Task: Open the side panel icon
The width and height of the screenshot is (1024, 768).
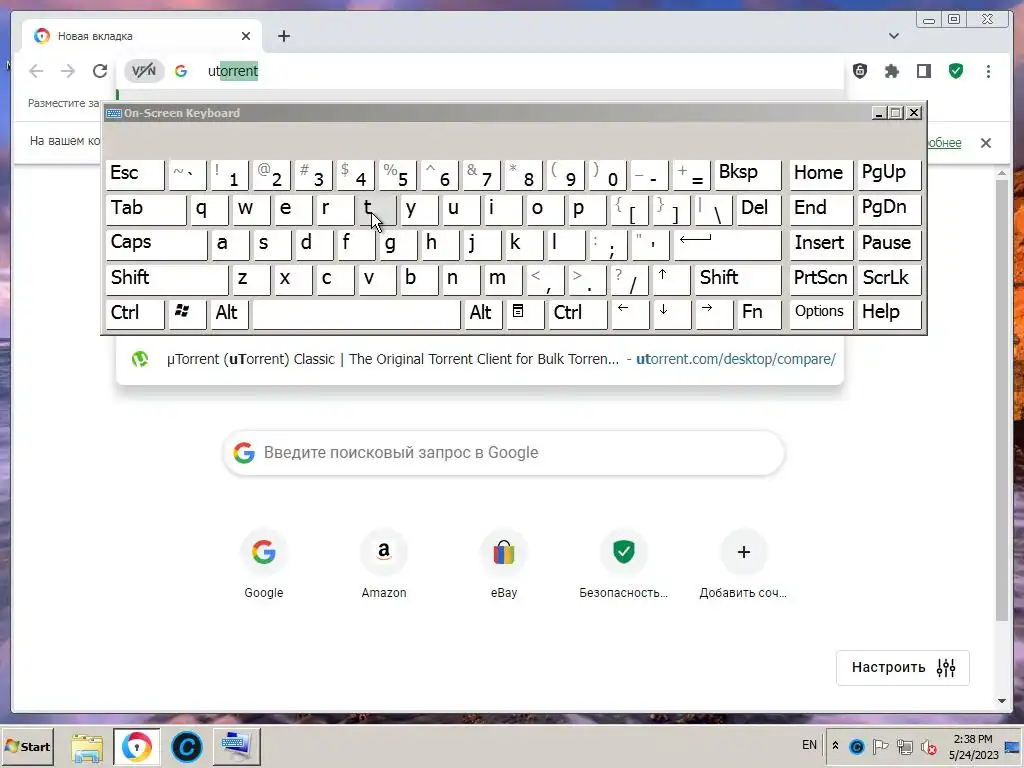Action: coord(923,71)
